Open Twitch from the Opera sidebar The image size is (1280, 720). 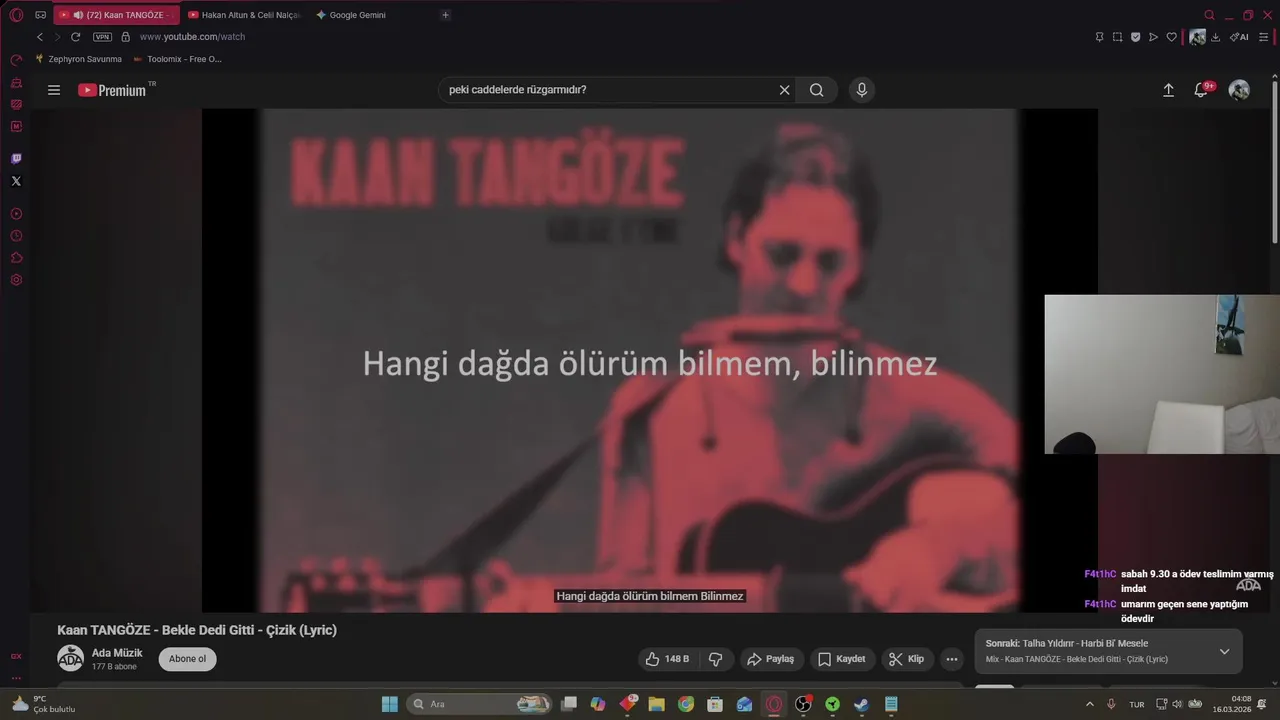tap(16, 158)
